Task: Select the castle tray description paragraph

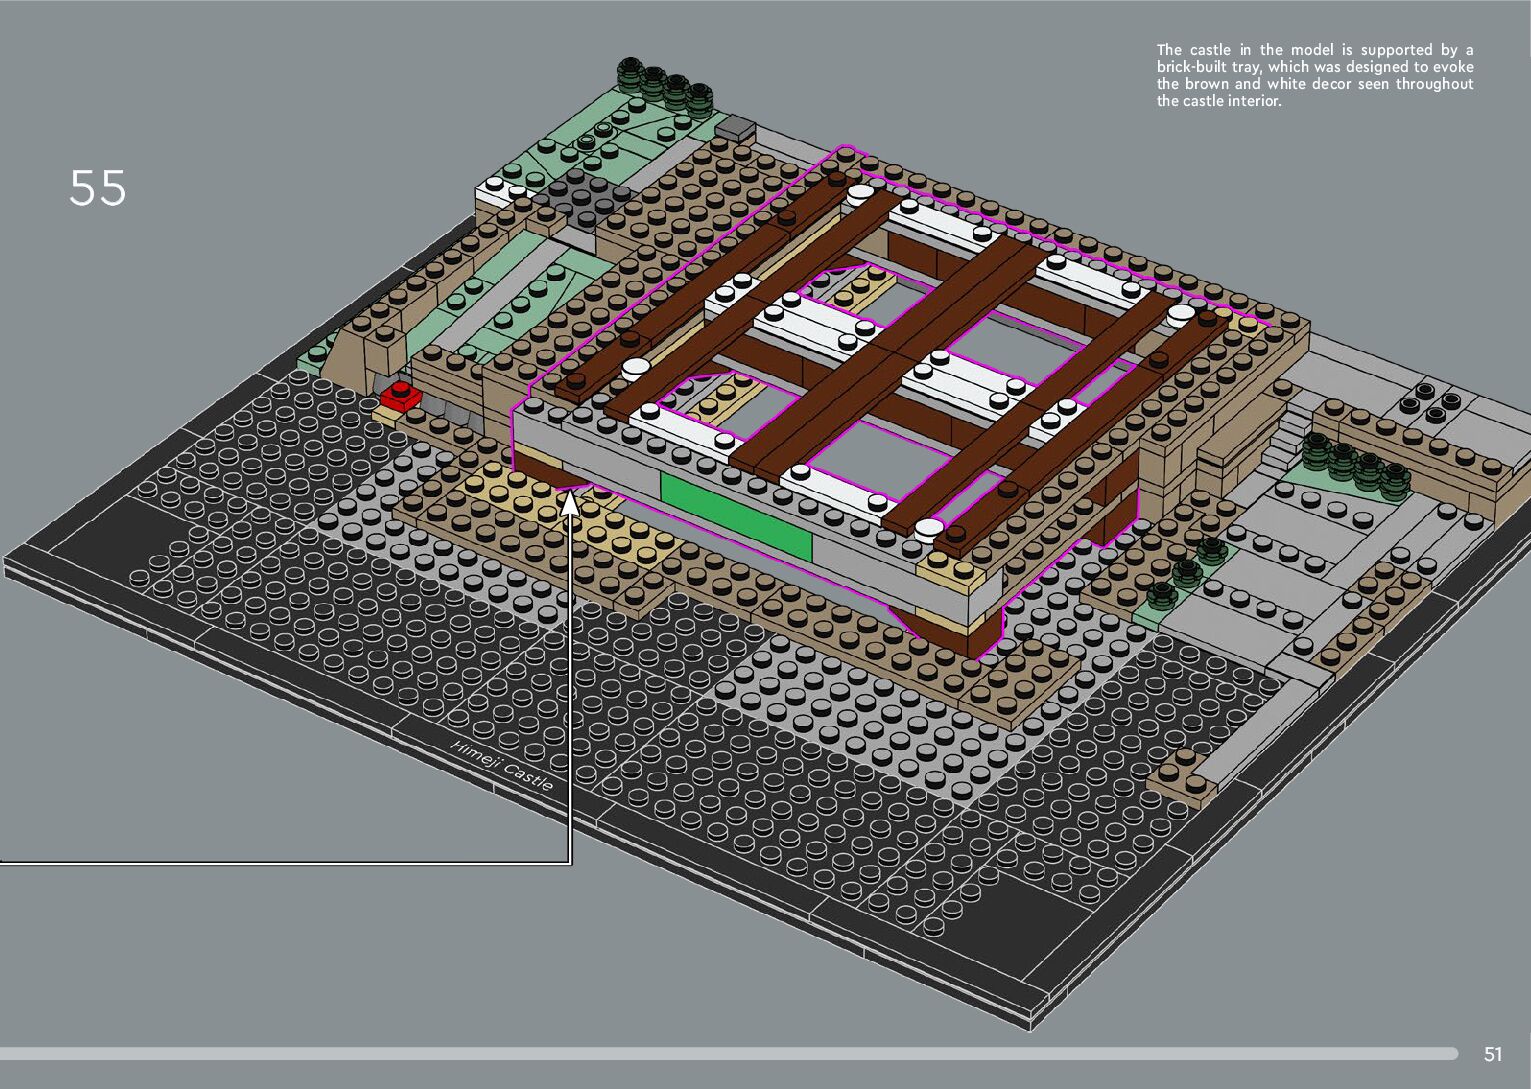Action: tap(1314, 75)
